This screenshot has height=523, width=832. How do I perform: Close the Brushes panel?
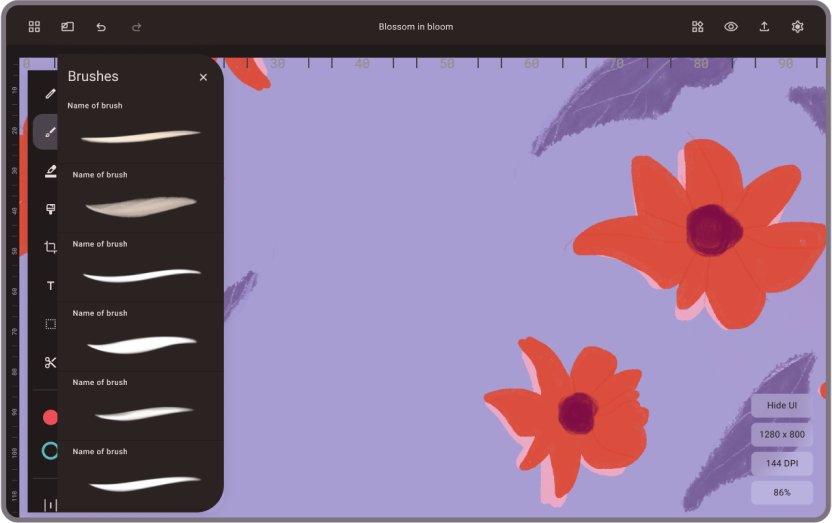tap(203, 77)
